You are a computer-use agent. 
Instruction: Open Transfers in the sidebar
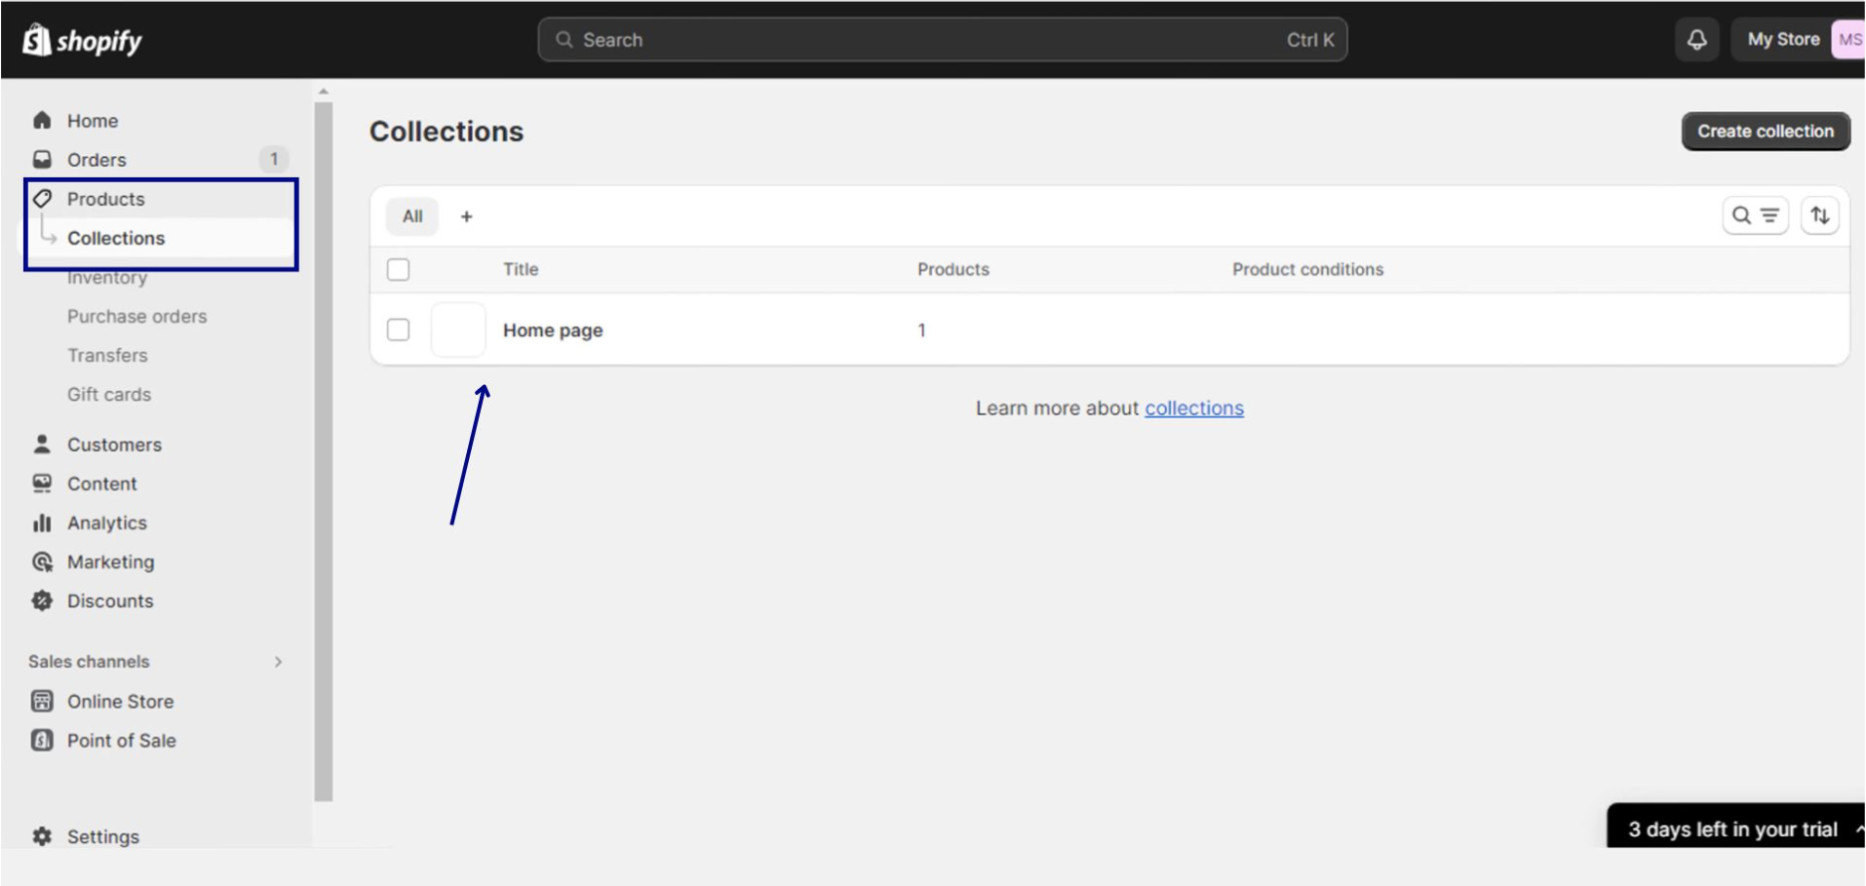coord(107,355)
